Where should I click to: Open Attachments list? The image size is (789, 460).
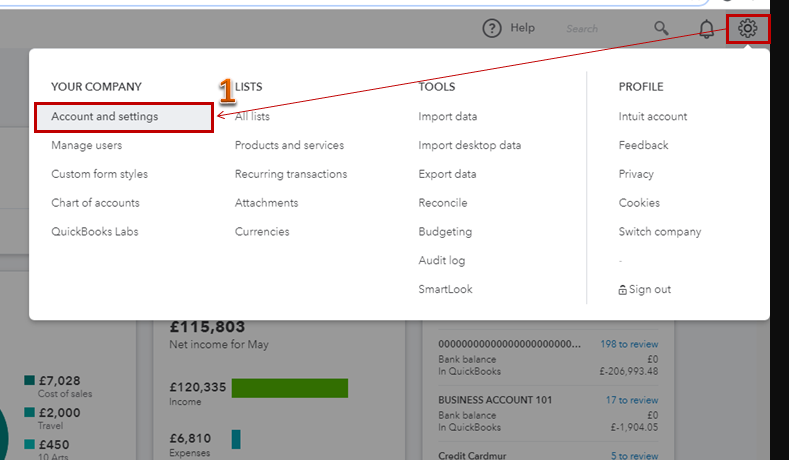pos(266,203)
